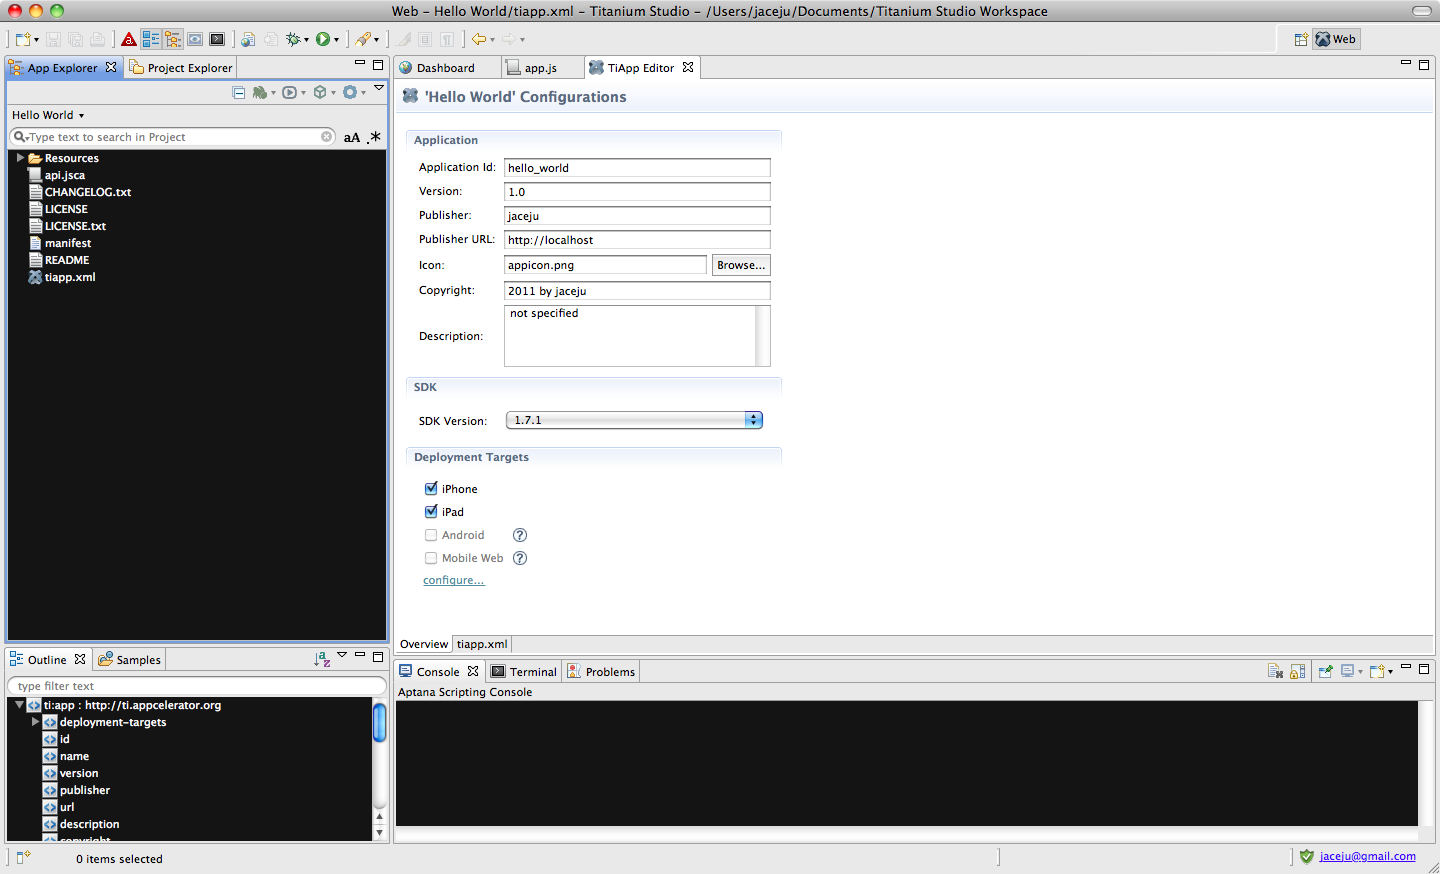Open the Samples tab

click(129, 660)
